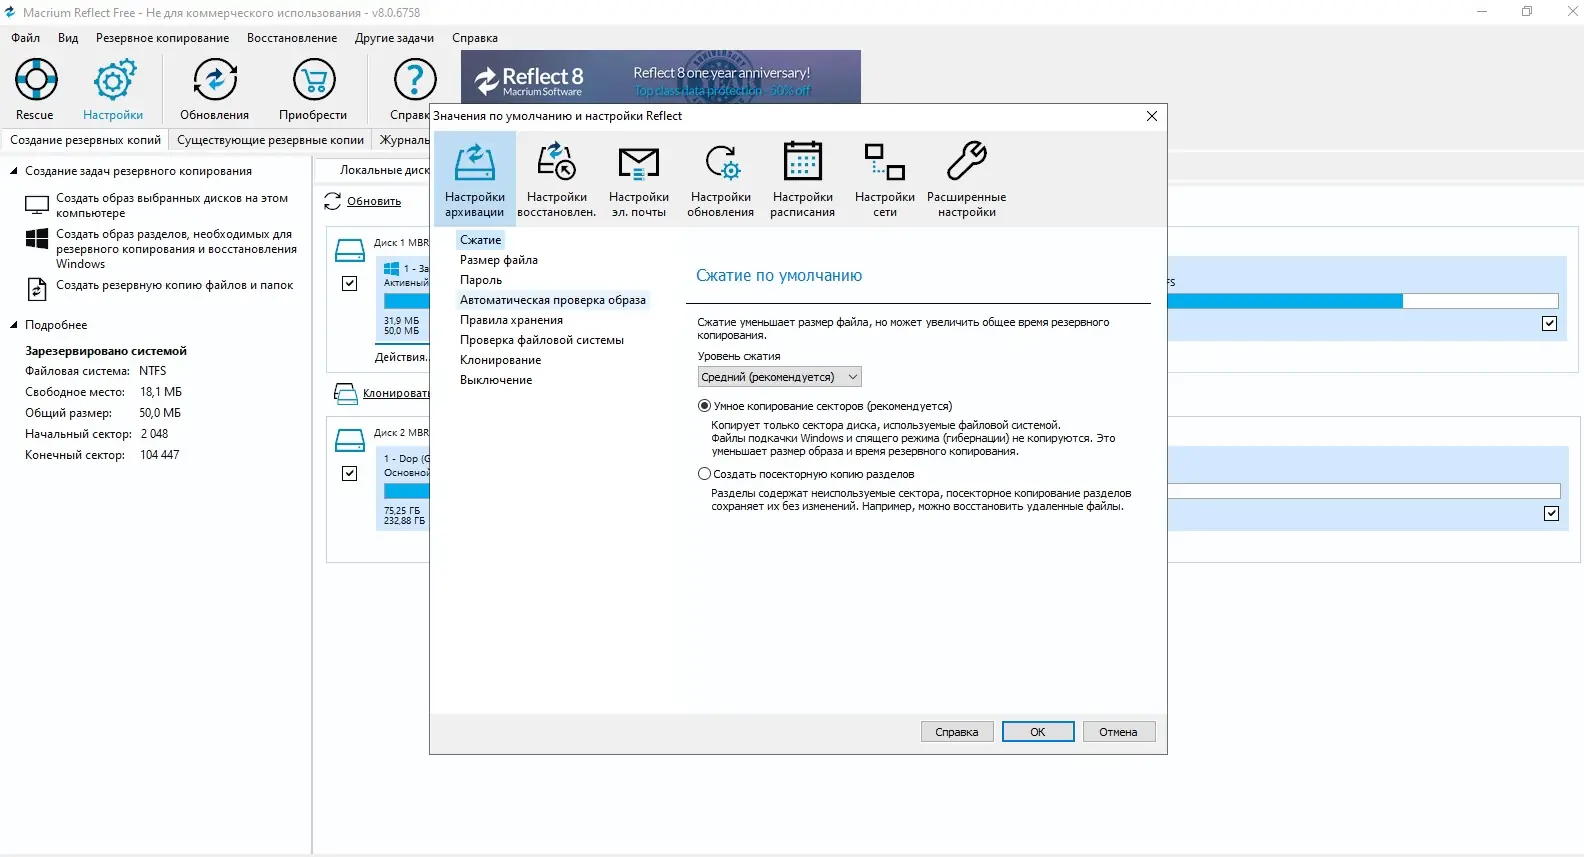
Task: Click the Диск 1 partition usage bar
Action: tap(406, 300)
